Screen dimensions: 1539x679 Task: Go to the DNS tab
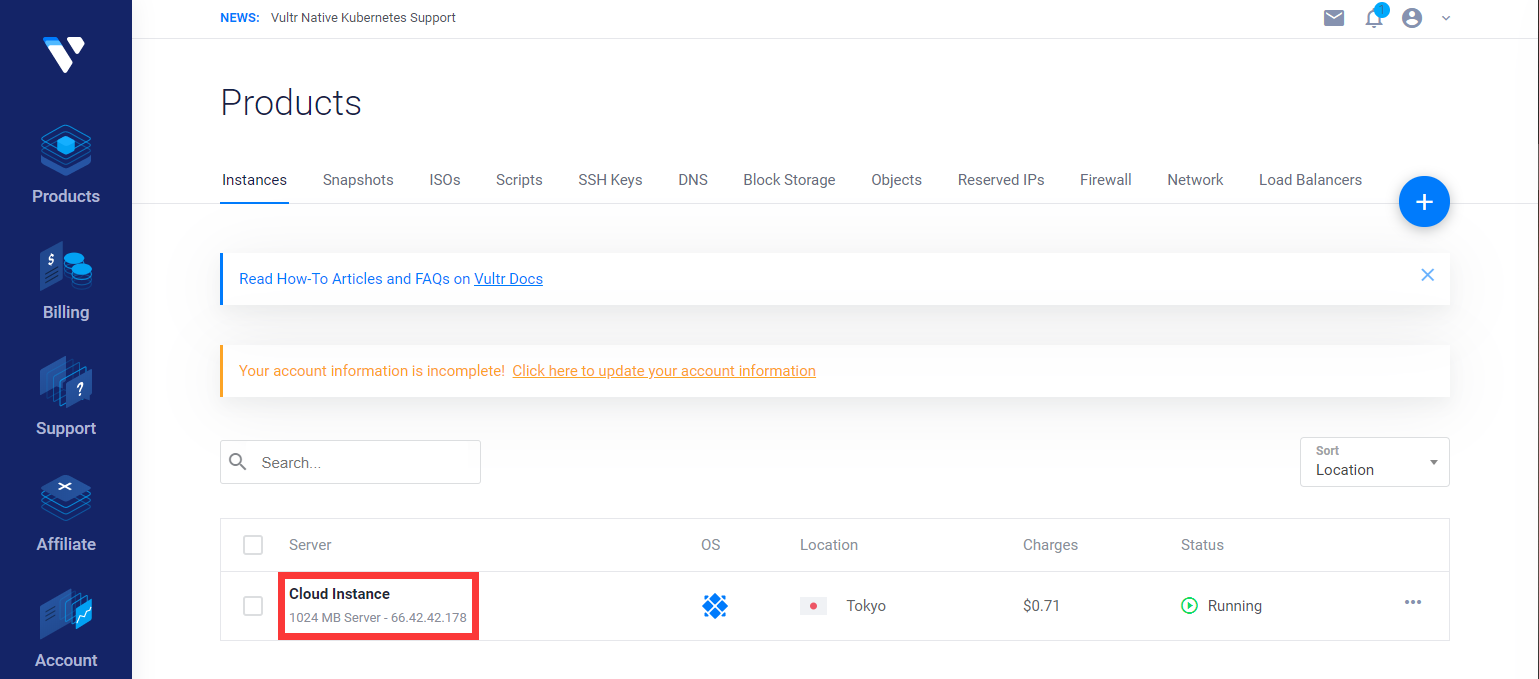(693, 180)
